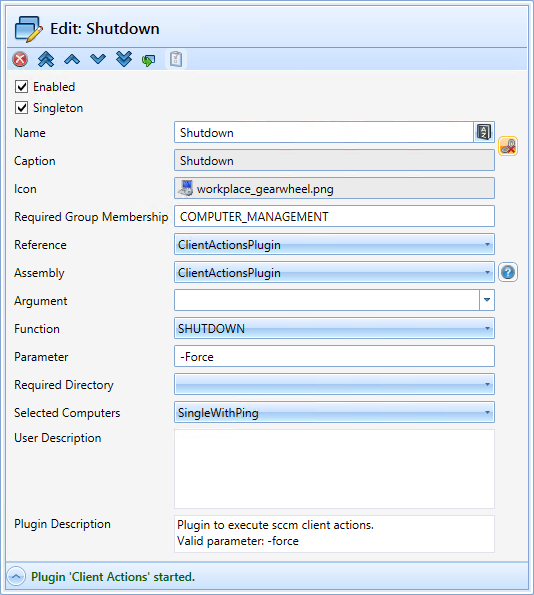Click the Required Group Membership input field
Image resolution: width=534 pixels, height=595 pixels.
click(x=334, y=216)
